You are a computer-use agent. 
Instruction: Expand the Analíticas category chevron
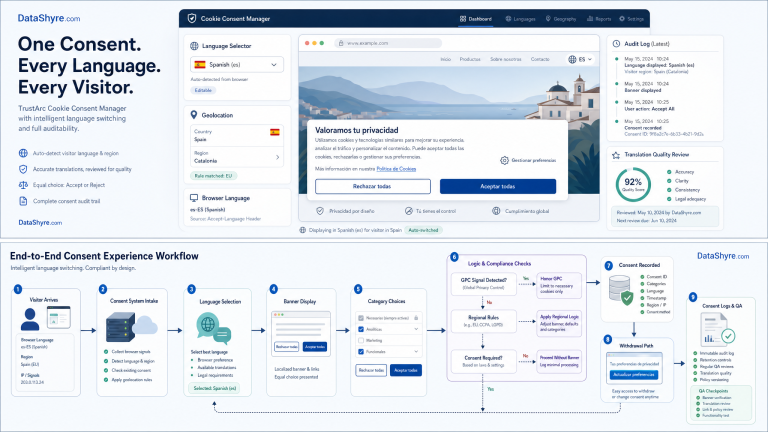tap(416, 329)
